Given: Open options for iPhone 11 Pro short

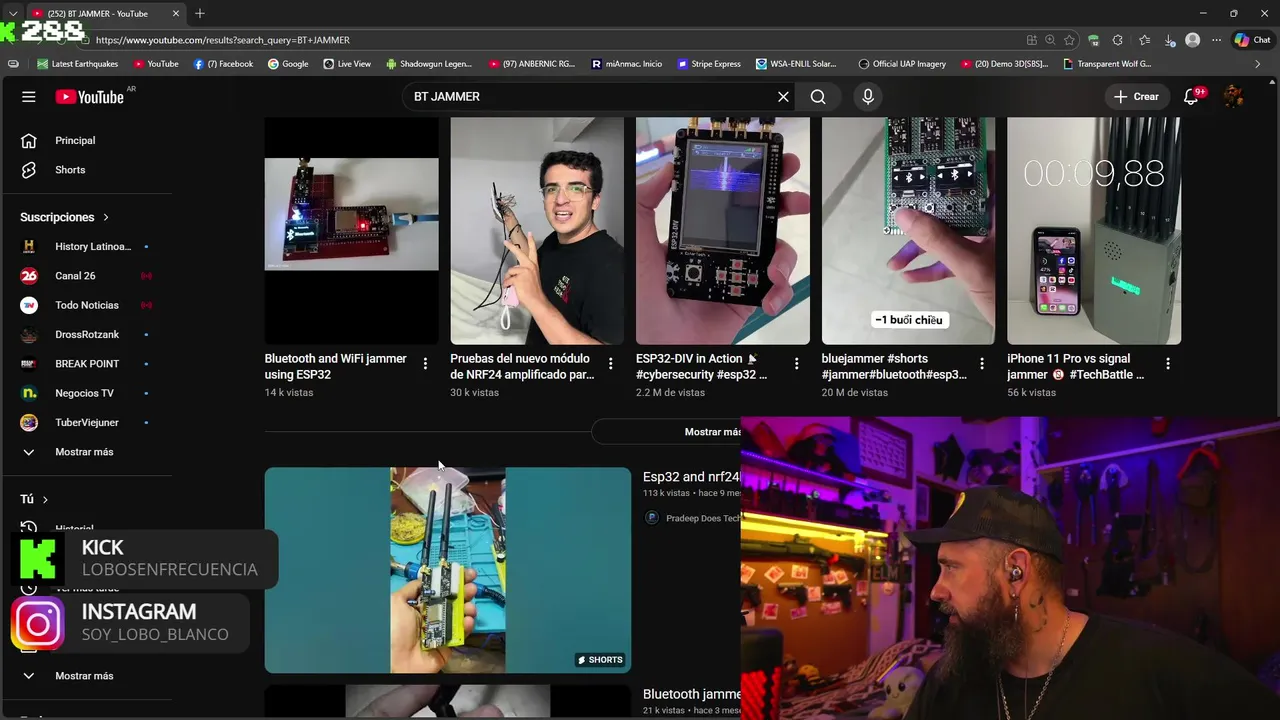Looking at the screenshot, I should point(1168,364).
